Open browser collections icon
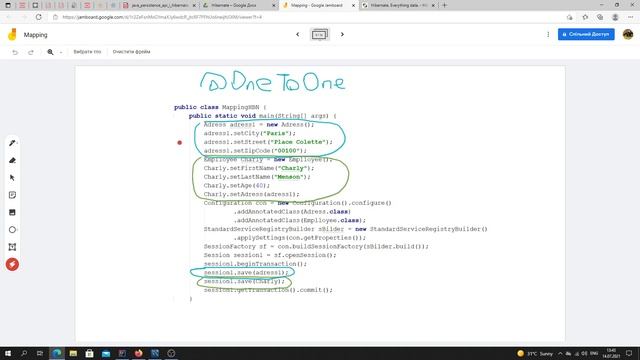The width and height of the screenshot is (640, 360). pyautogui.click(x=600, y=17)
